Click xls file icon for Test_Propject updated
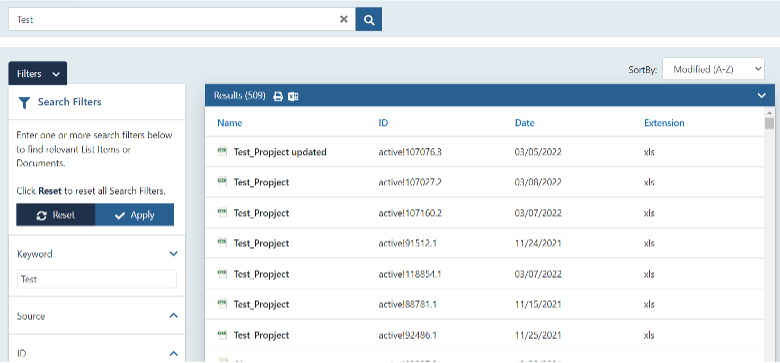This screenshot has height=363, width=780. [x=222, y=151]
